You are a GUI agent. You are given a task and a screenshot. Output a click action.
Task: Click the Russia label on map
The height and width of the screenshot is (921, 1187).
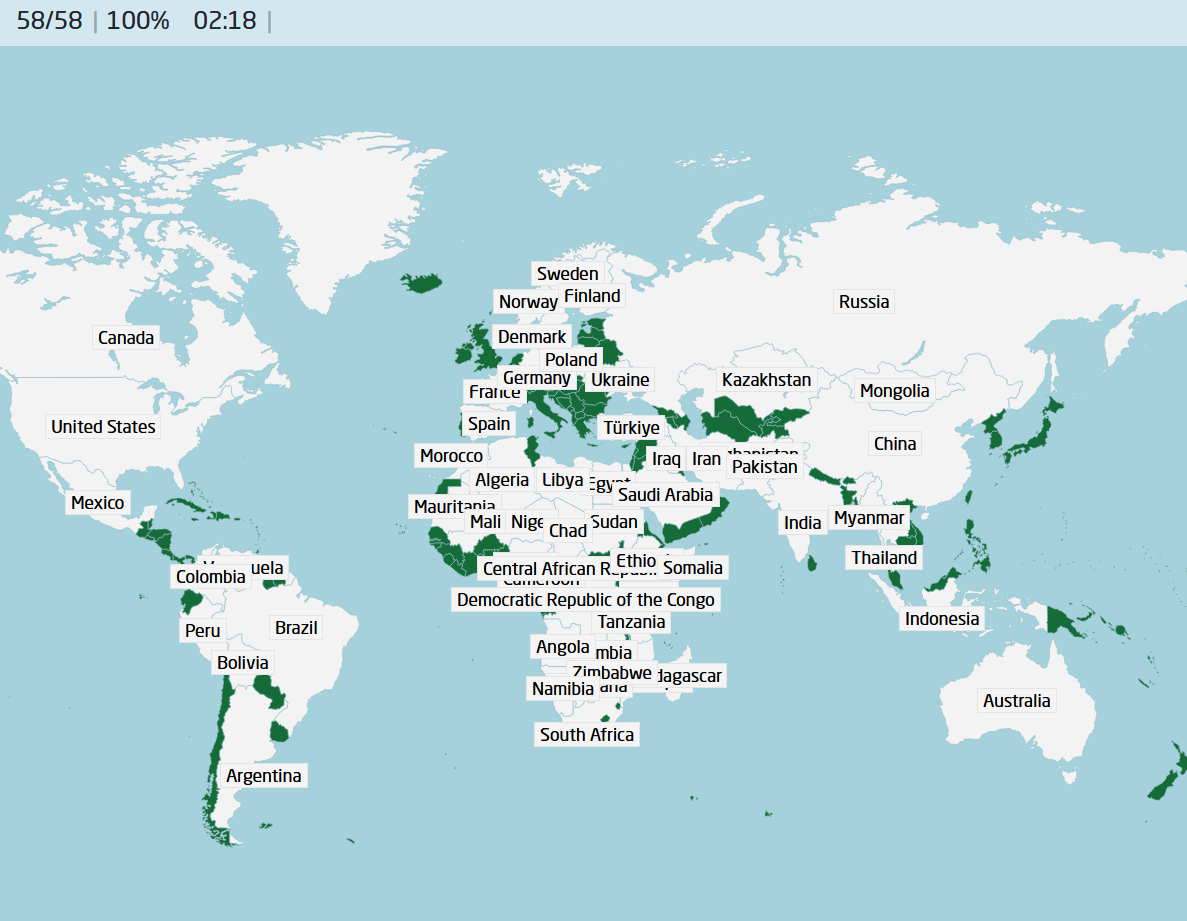[863, 302]
